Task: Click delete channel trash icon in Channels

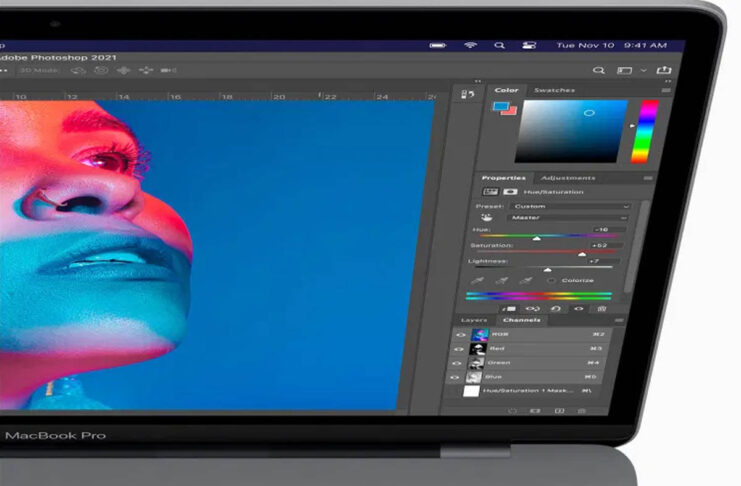Action: [582, 411]
